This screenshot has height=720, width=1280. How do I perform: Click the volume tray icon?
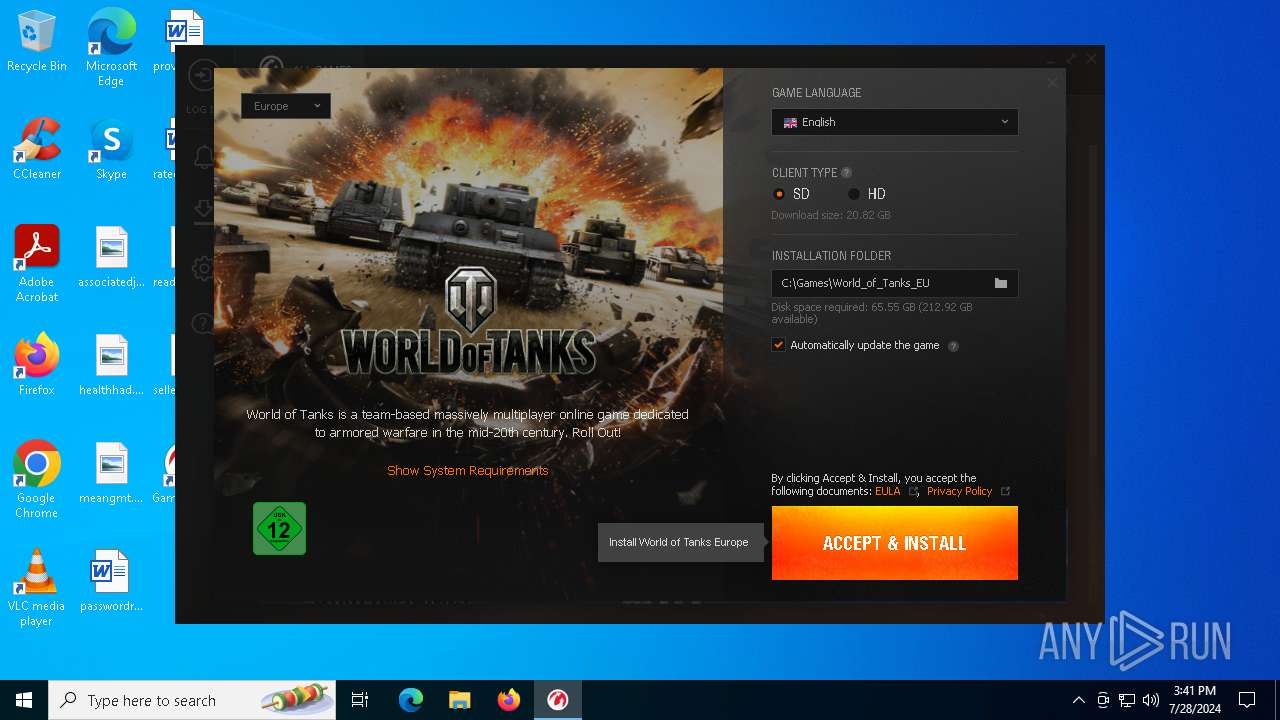coord(1151,700)
